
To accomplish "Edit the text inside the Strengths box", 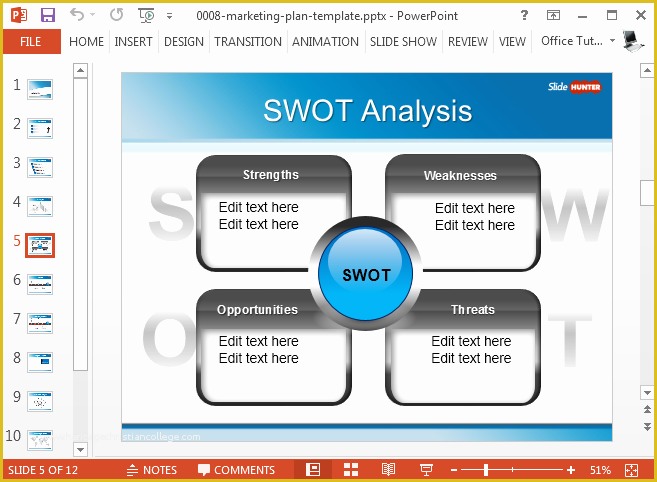I will pyautogui.click(x=259, y=215).
